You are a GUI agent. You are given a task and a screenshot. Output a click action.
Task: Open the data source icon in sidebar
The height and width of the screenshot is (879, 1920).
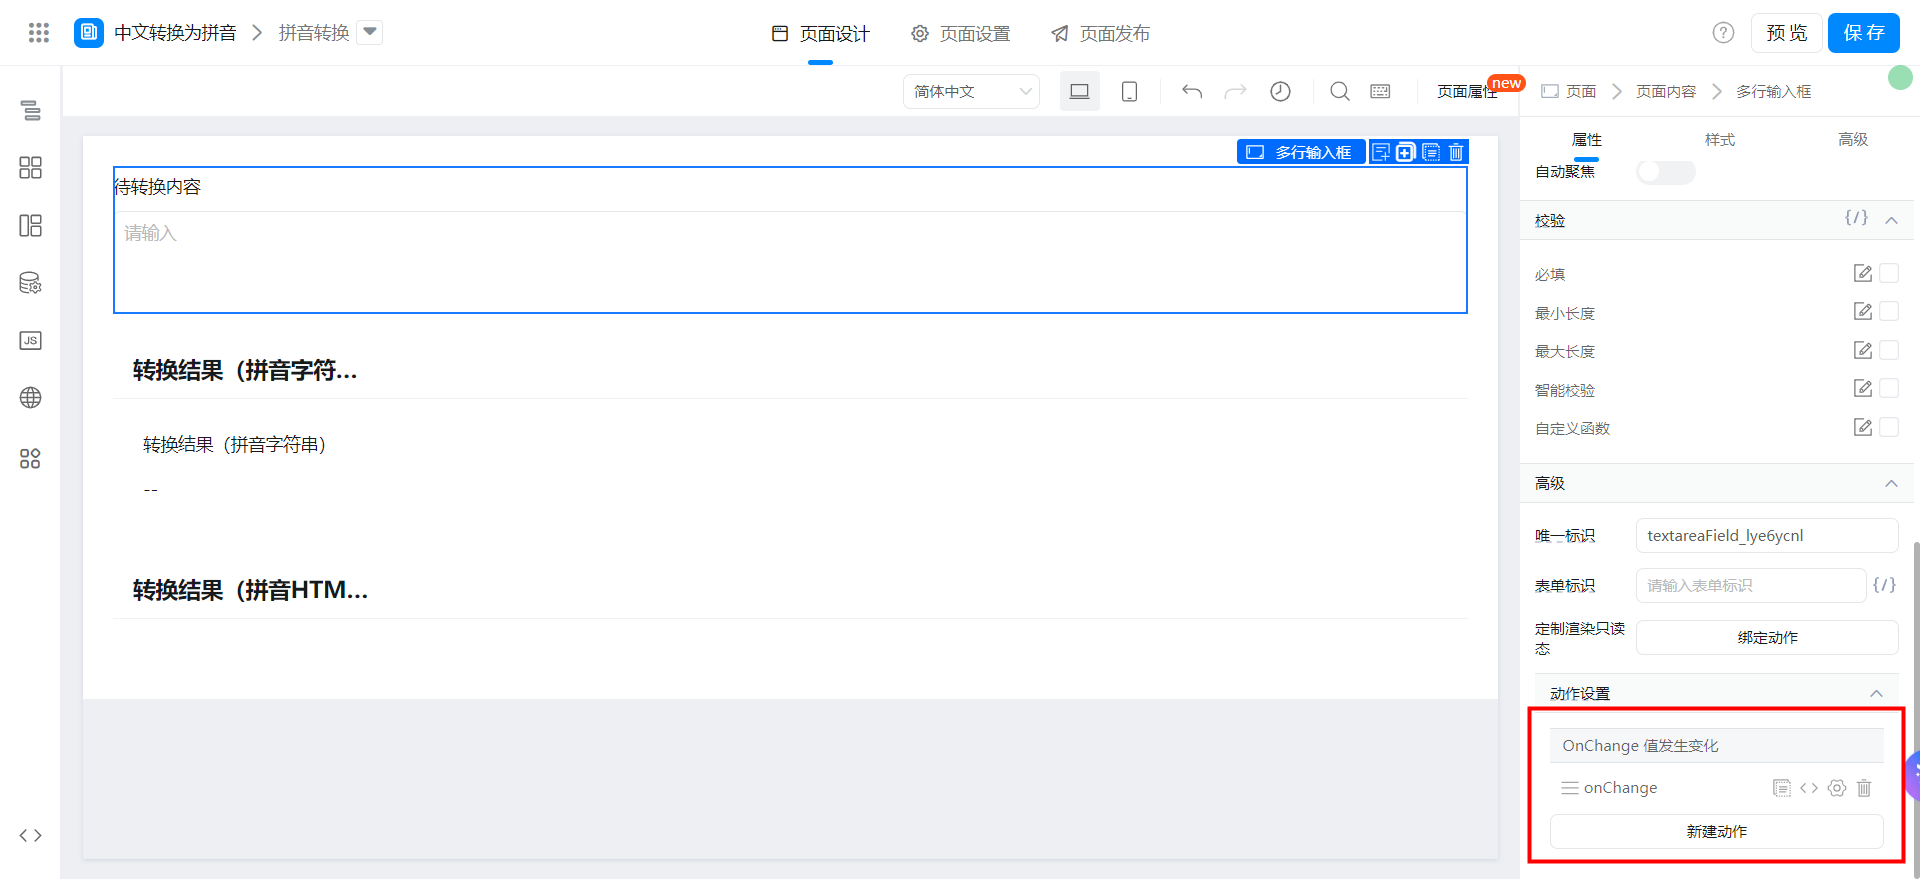31,283
